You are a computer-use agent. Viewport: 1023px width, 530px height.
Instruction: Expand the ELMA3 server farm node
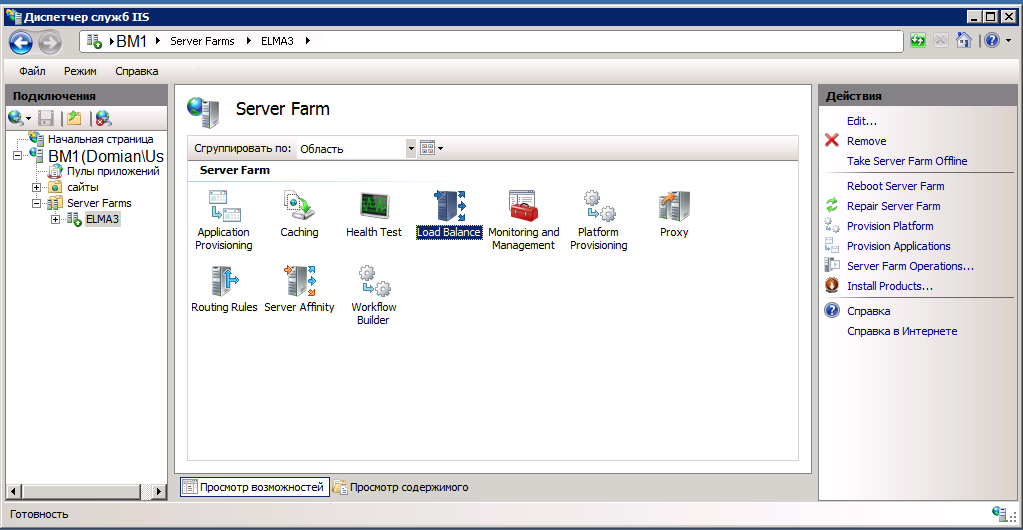56,219
